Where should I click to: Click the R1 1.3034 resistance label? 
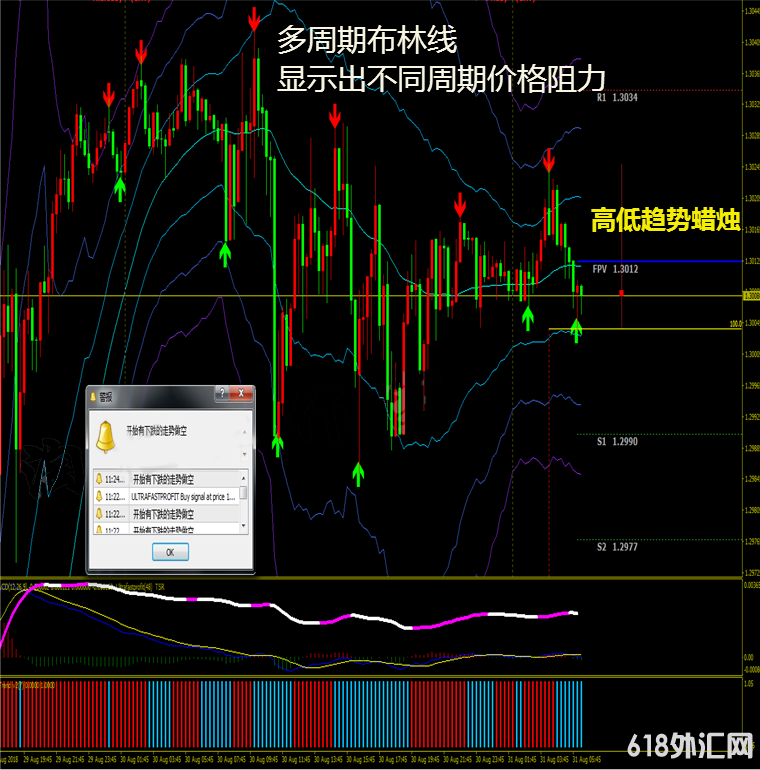tap(617, 98)
